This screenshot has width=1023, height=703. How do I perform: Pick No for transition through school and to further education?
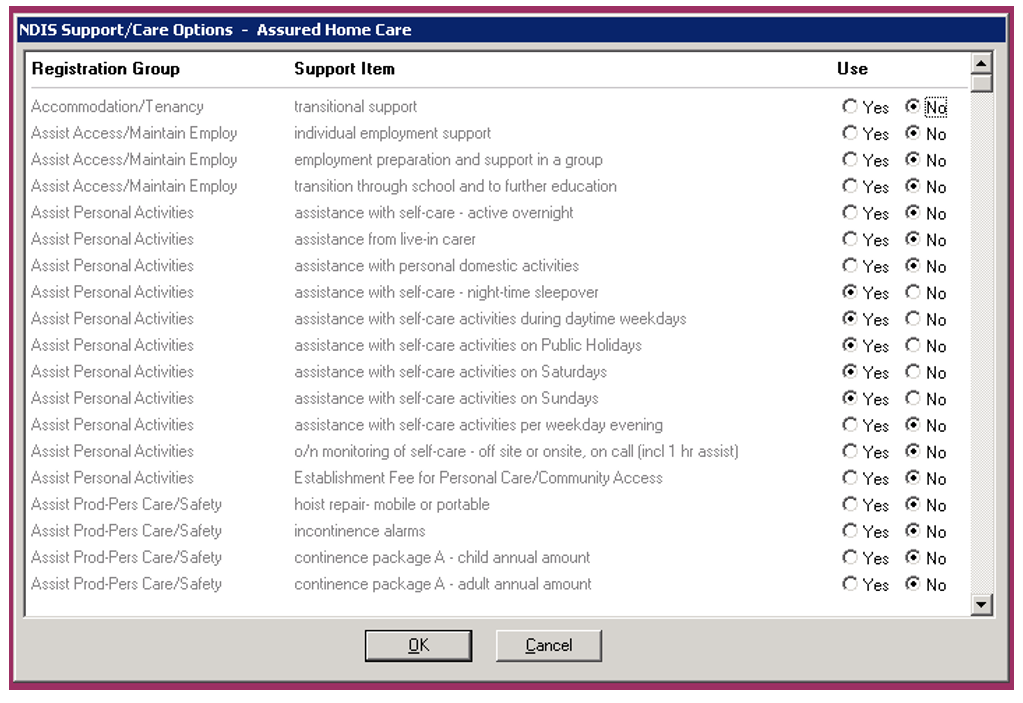913,186
